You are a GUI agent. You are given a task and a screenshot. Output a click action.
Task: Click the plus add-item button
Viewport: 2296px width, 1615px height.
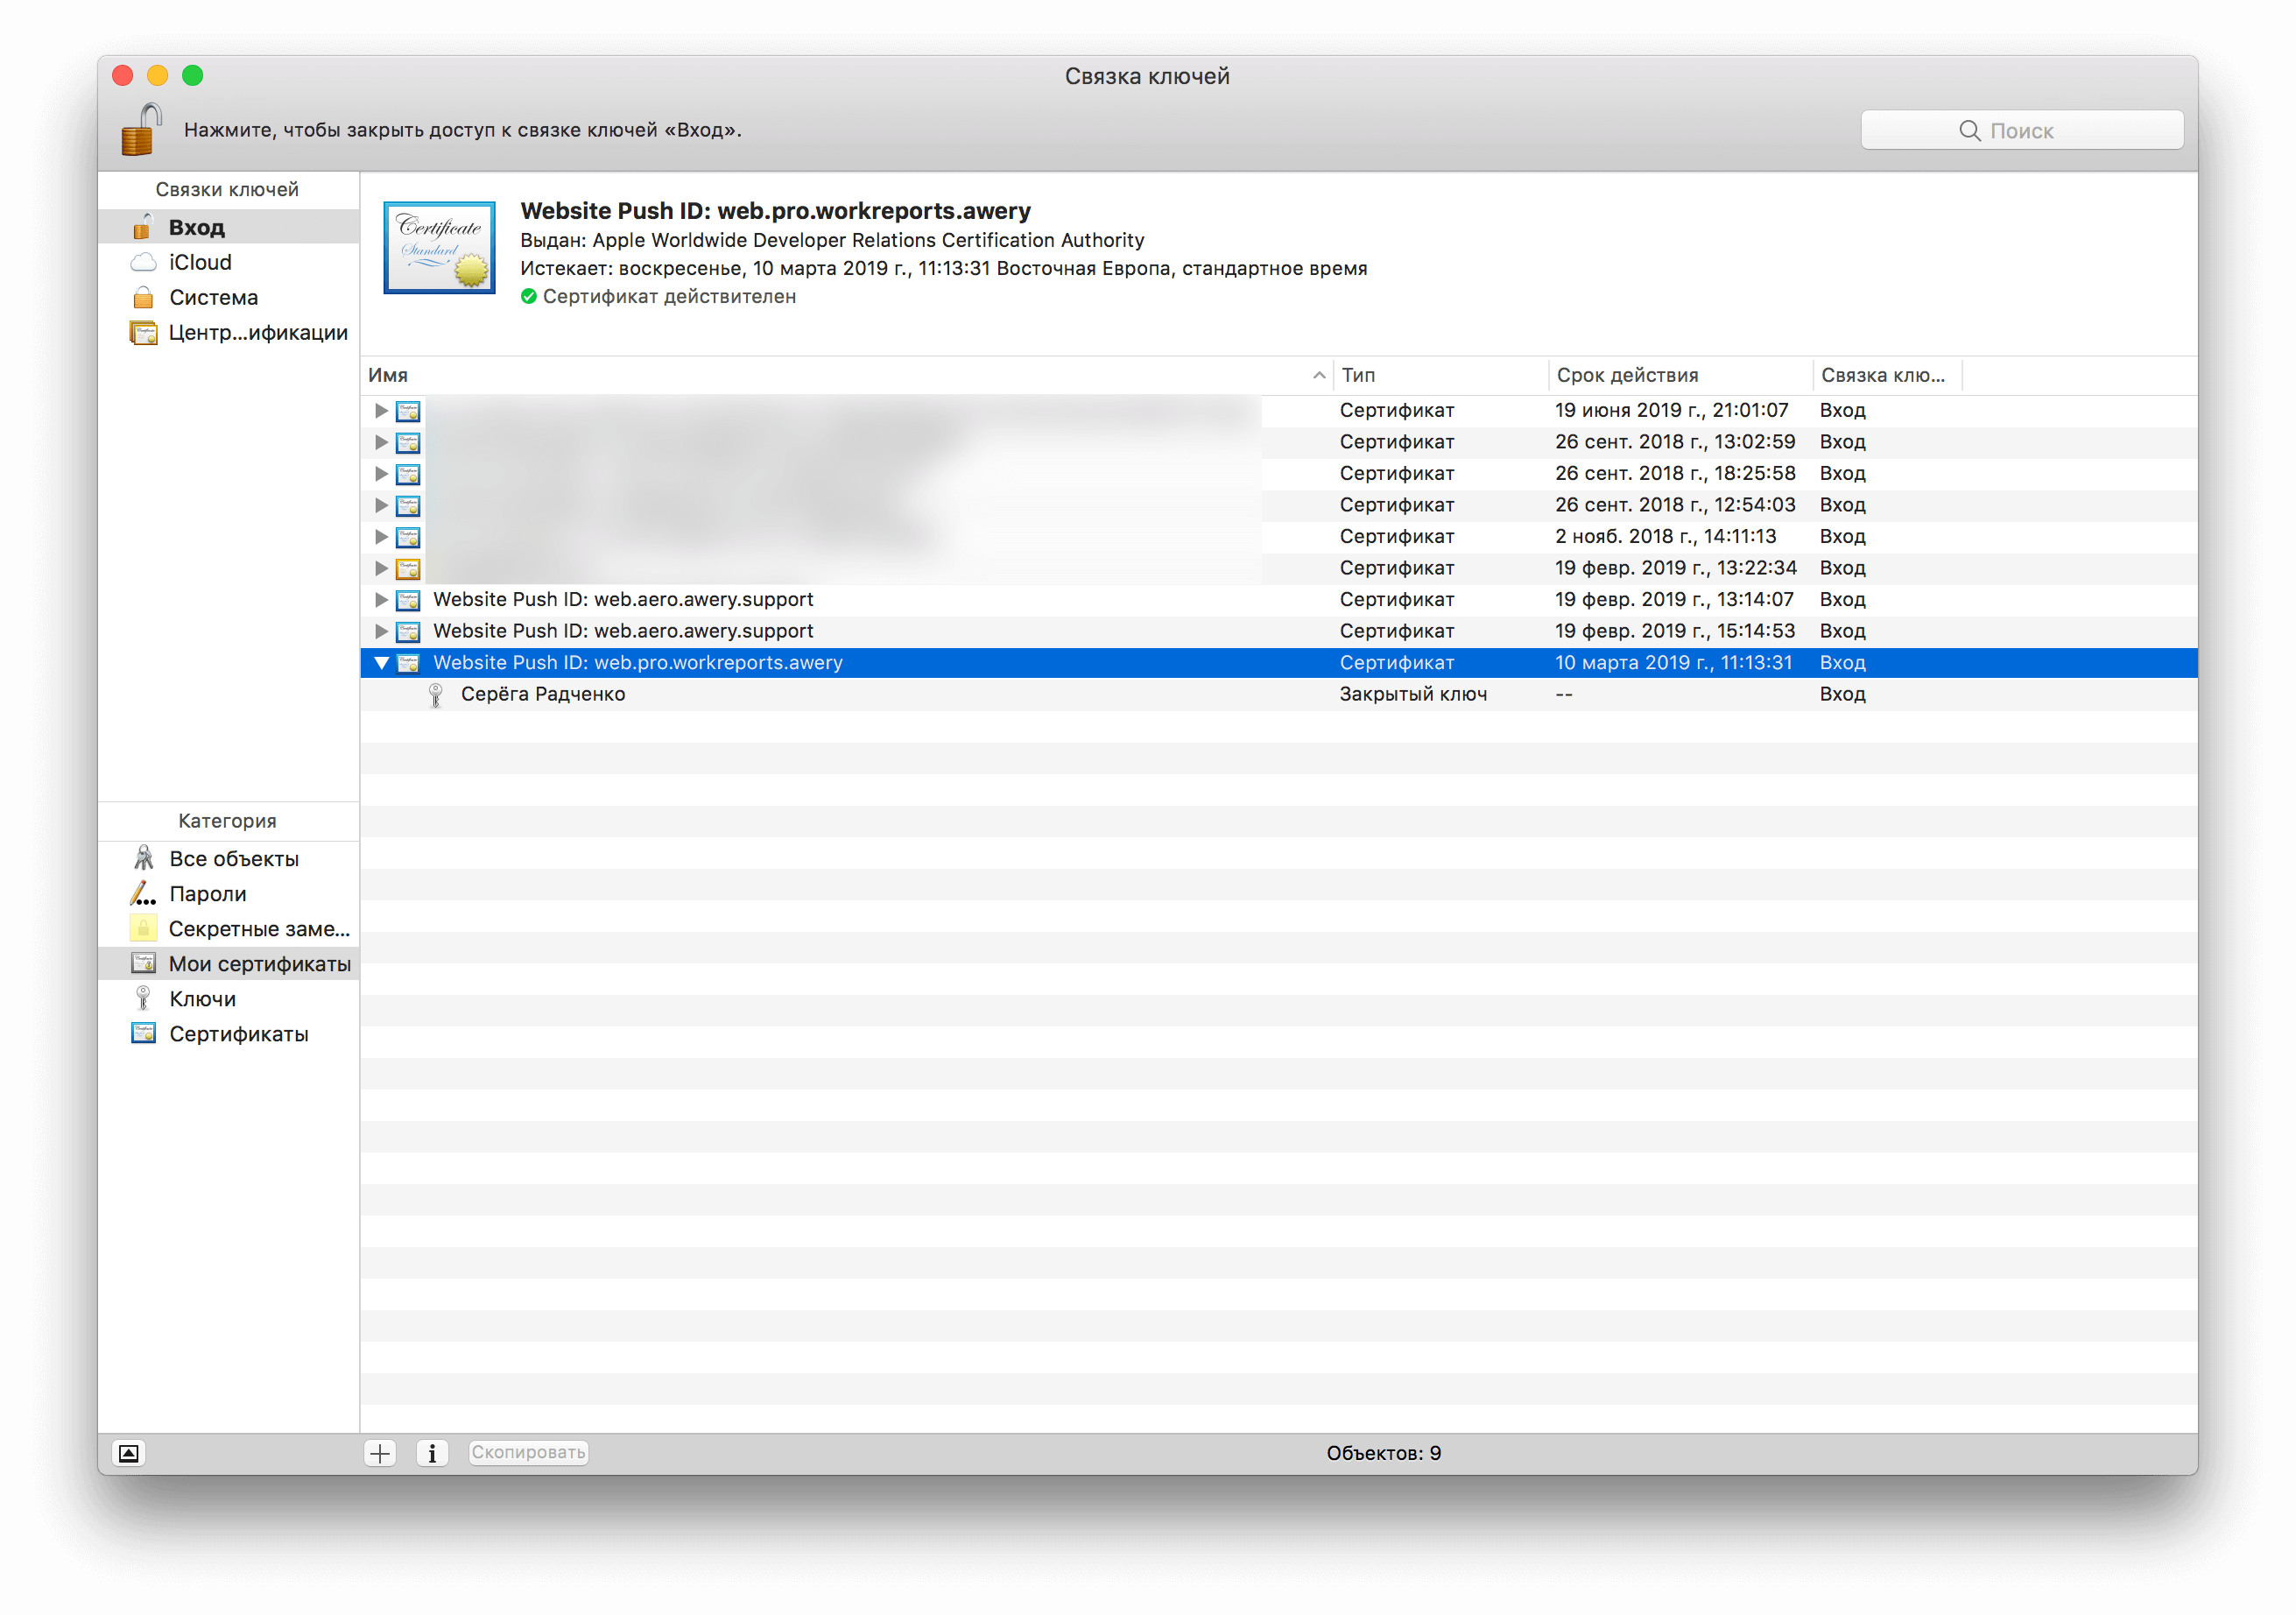pos(380,1453)
